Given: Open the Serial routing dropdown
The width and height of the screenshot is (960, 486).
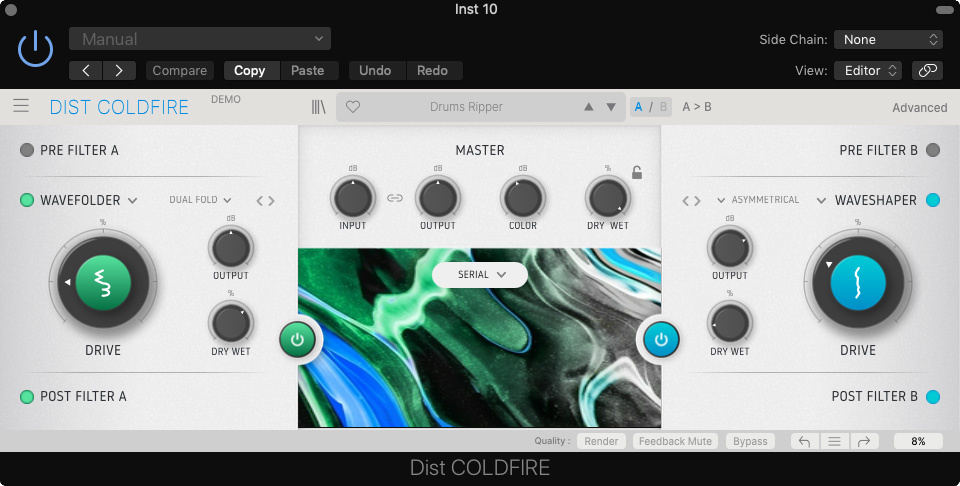Looking at the screenshot, I should tap(480, 275).
